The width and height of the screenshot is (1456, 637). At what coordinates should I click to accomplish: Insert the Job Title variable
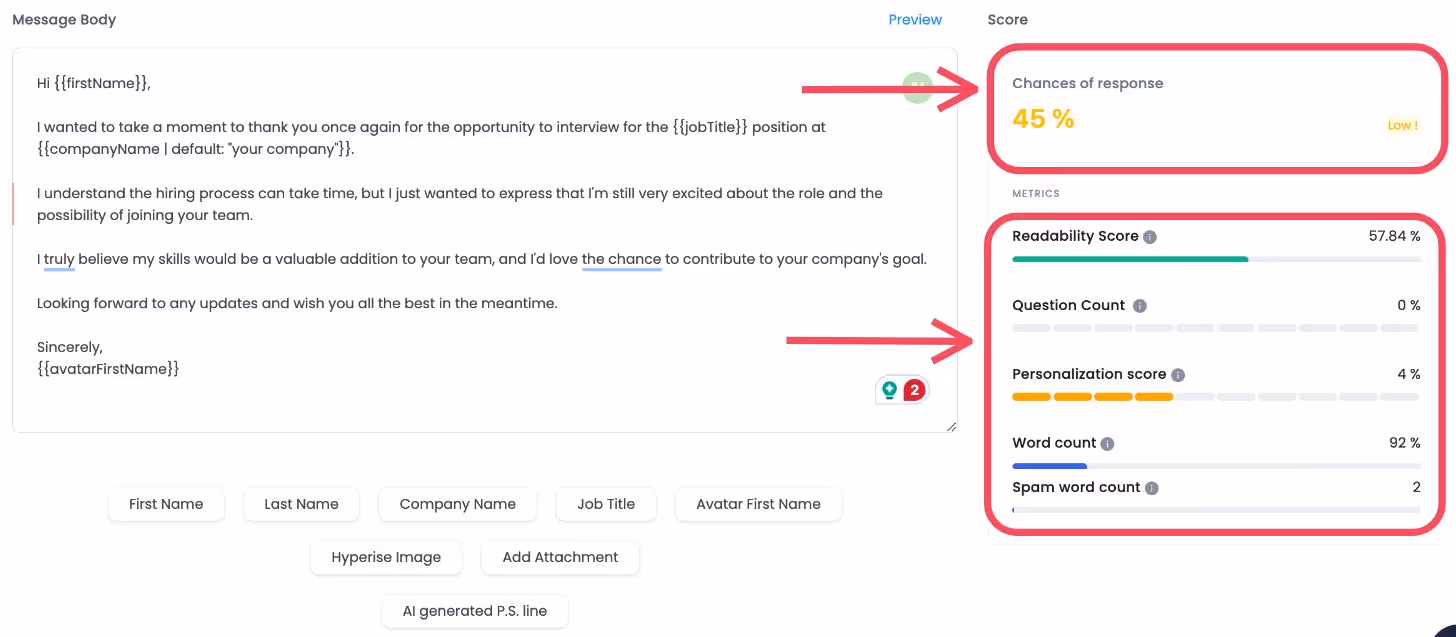tap(605, 504)
